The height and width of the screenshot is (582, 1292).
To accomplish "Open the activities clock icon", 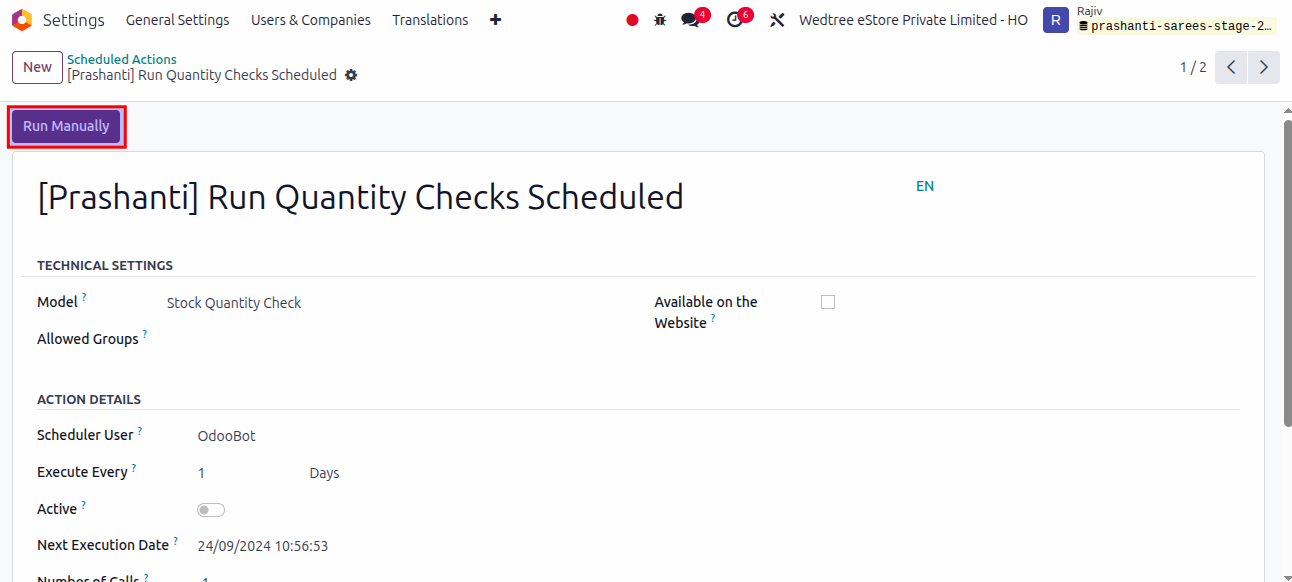I will (735, 20).
